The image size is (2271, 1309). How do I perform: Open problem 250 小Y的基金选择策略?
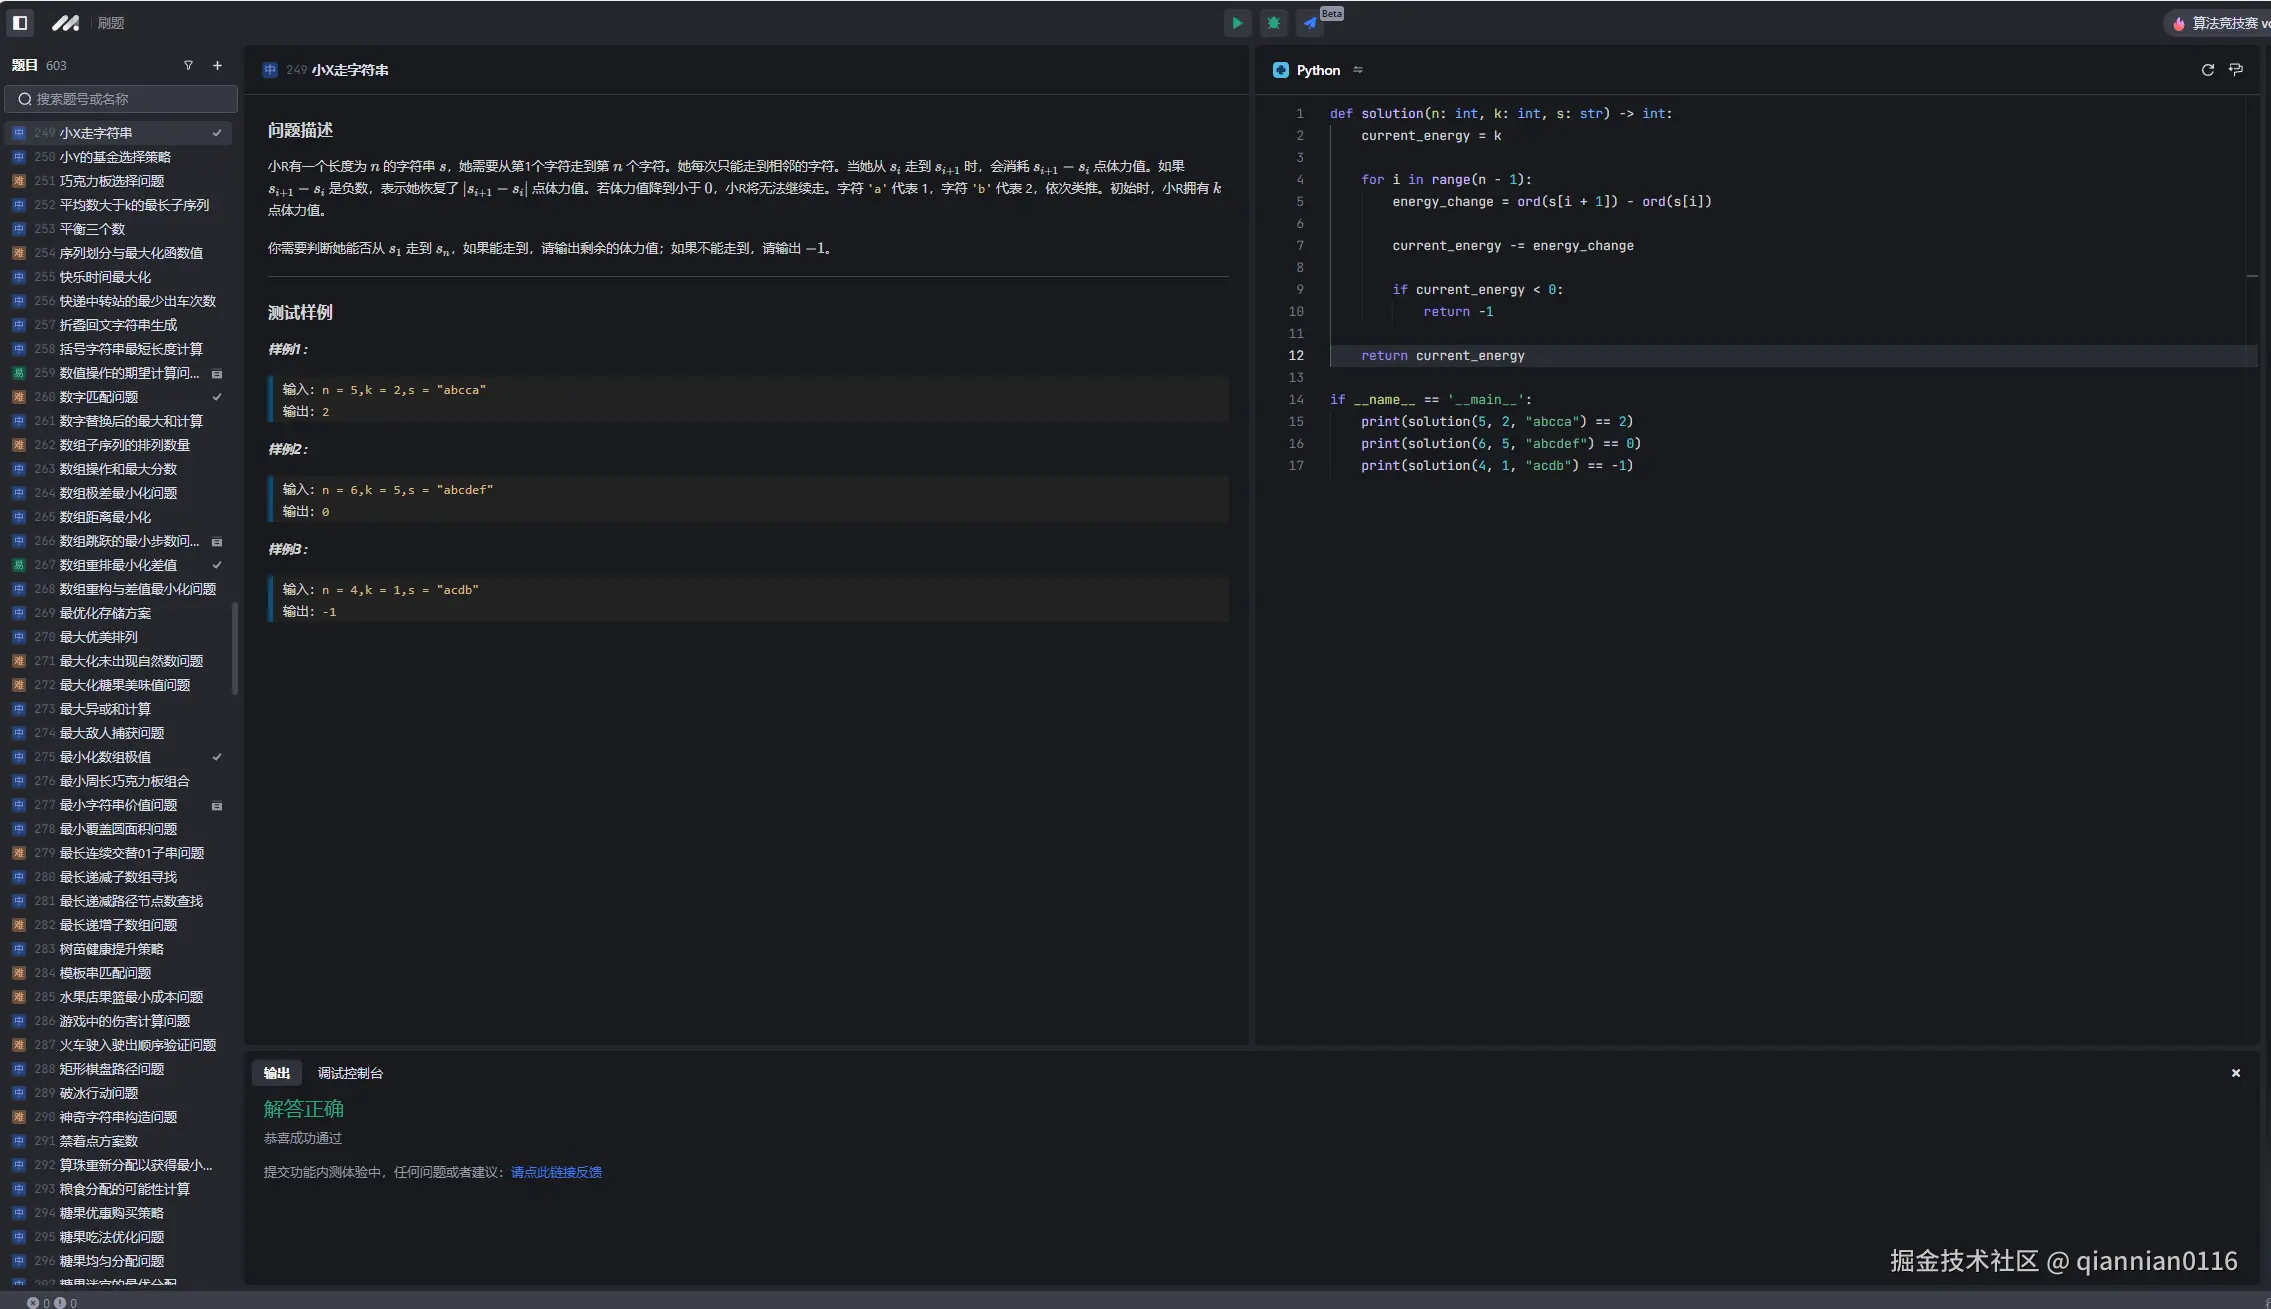[115, 157]
